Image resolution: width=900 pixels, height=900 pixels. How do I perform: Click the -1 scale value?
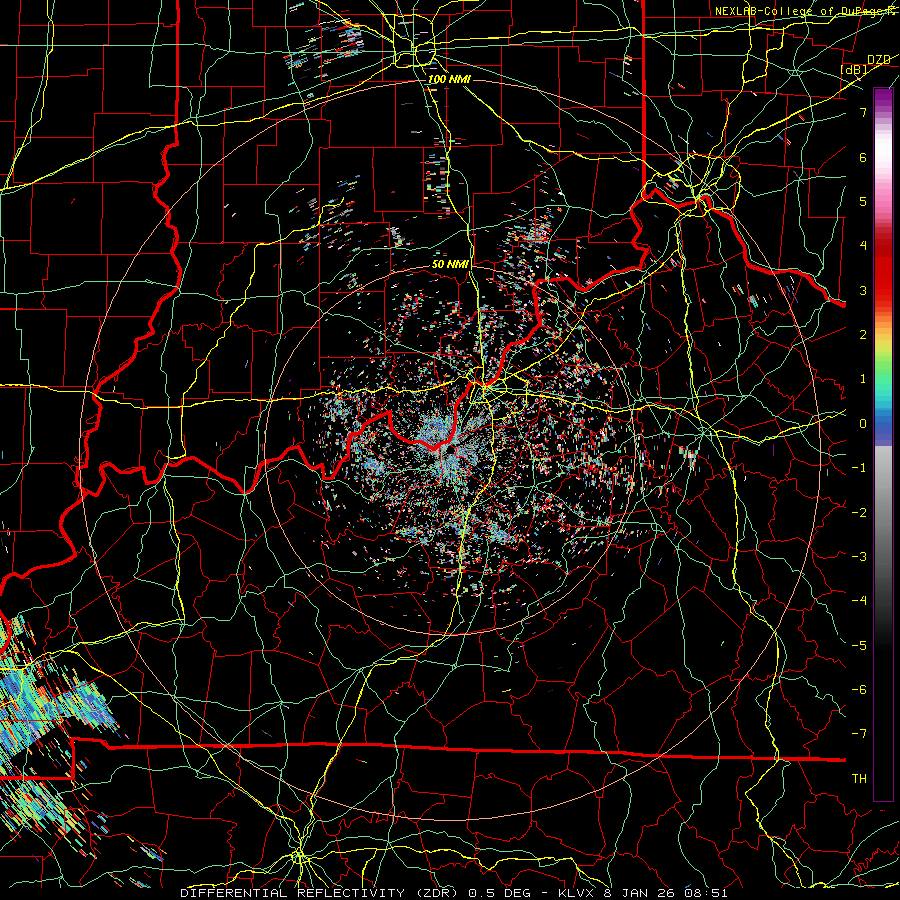click(859, 468)
